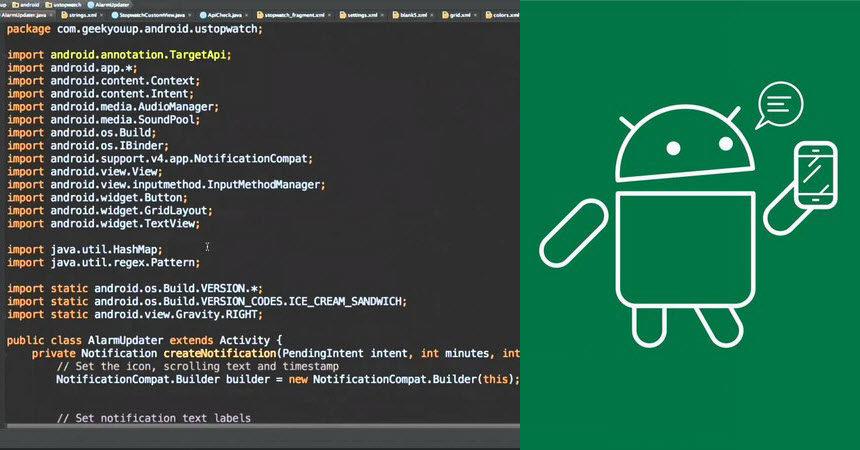
Task: Click the AlarmUpdater class breadcrumb
Action: [x=108, y=5]
